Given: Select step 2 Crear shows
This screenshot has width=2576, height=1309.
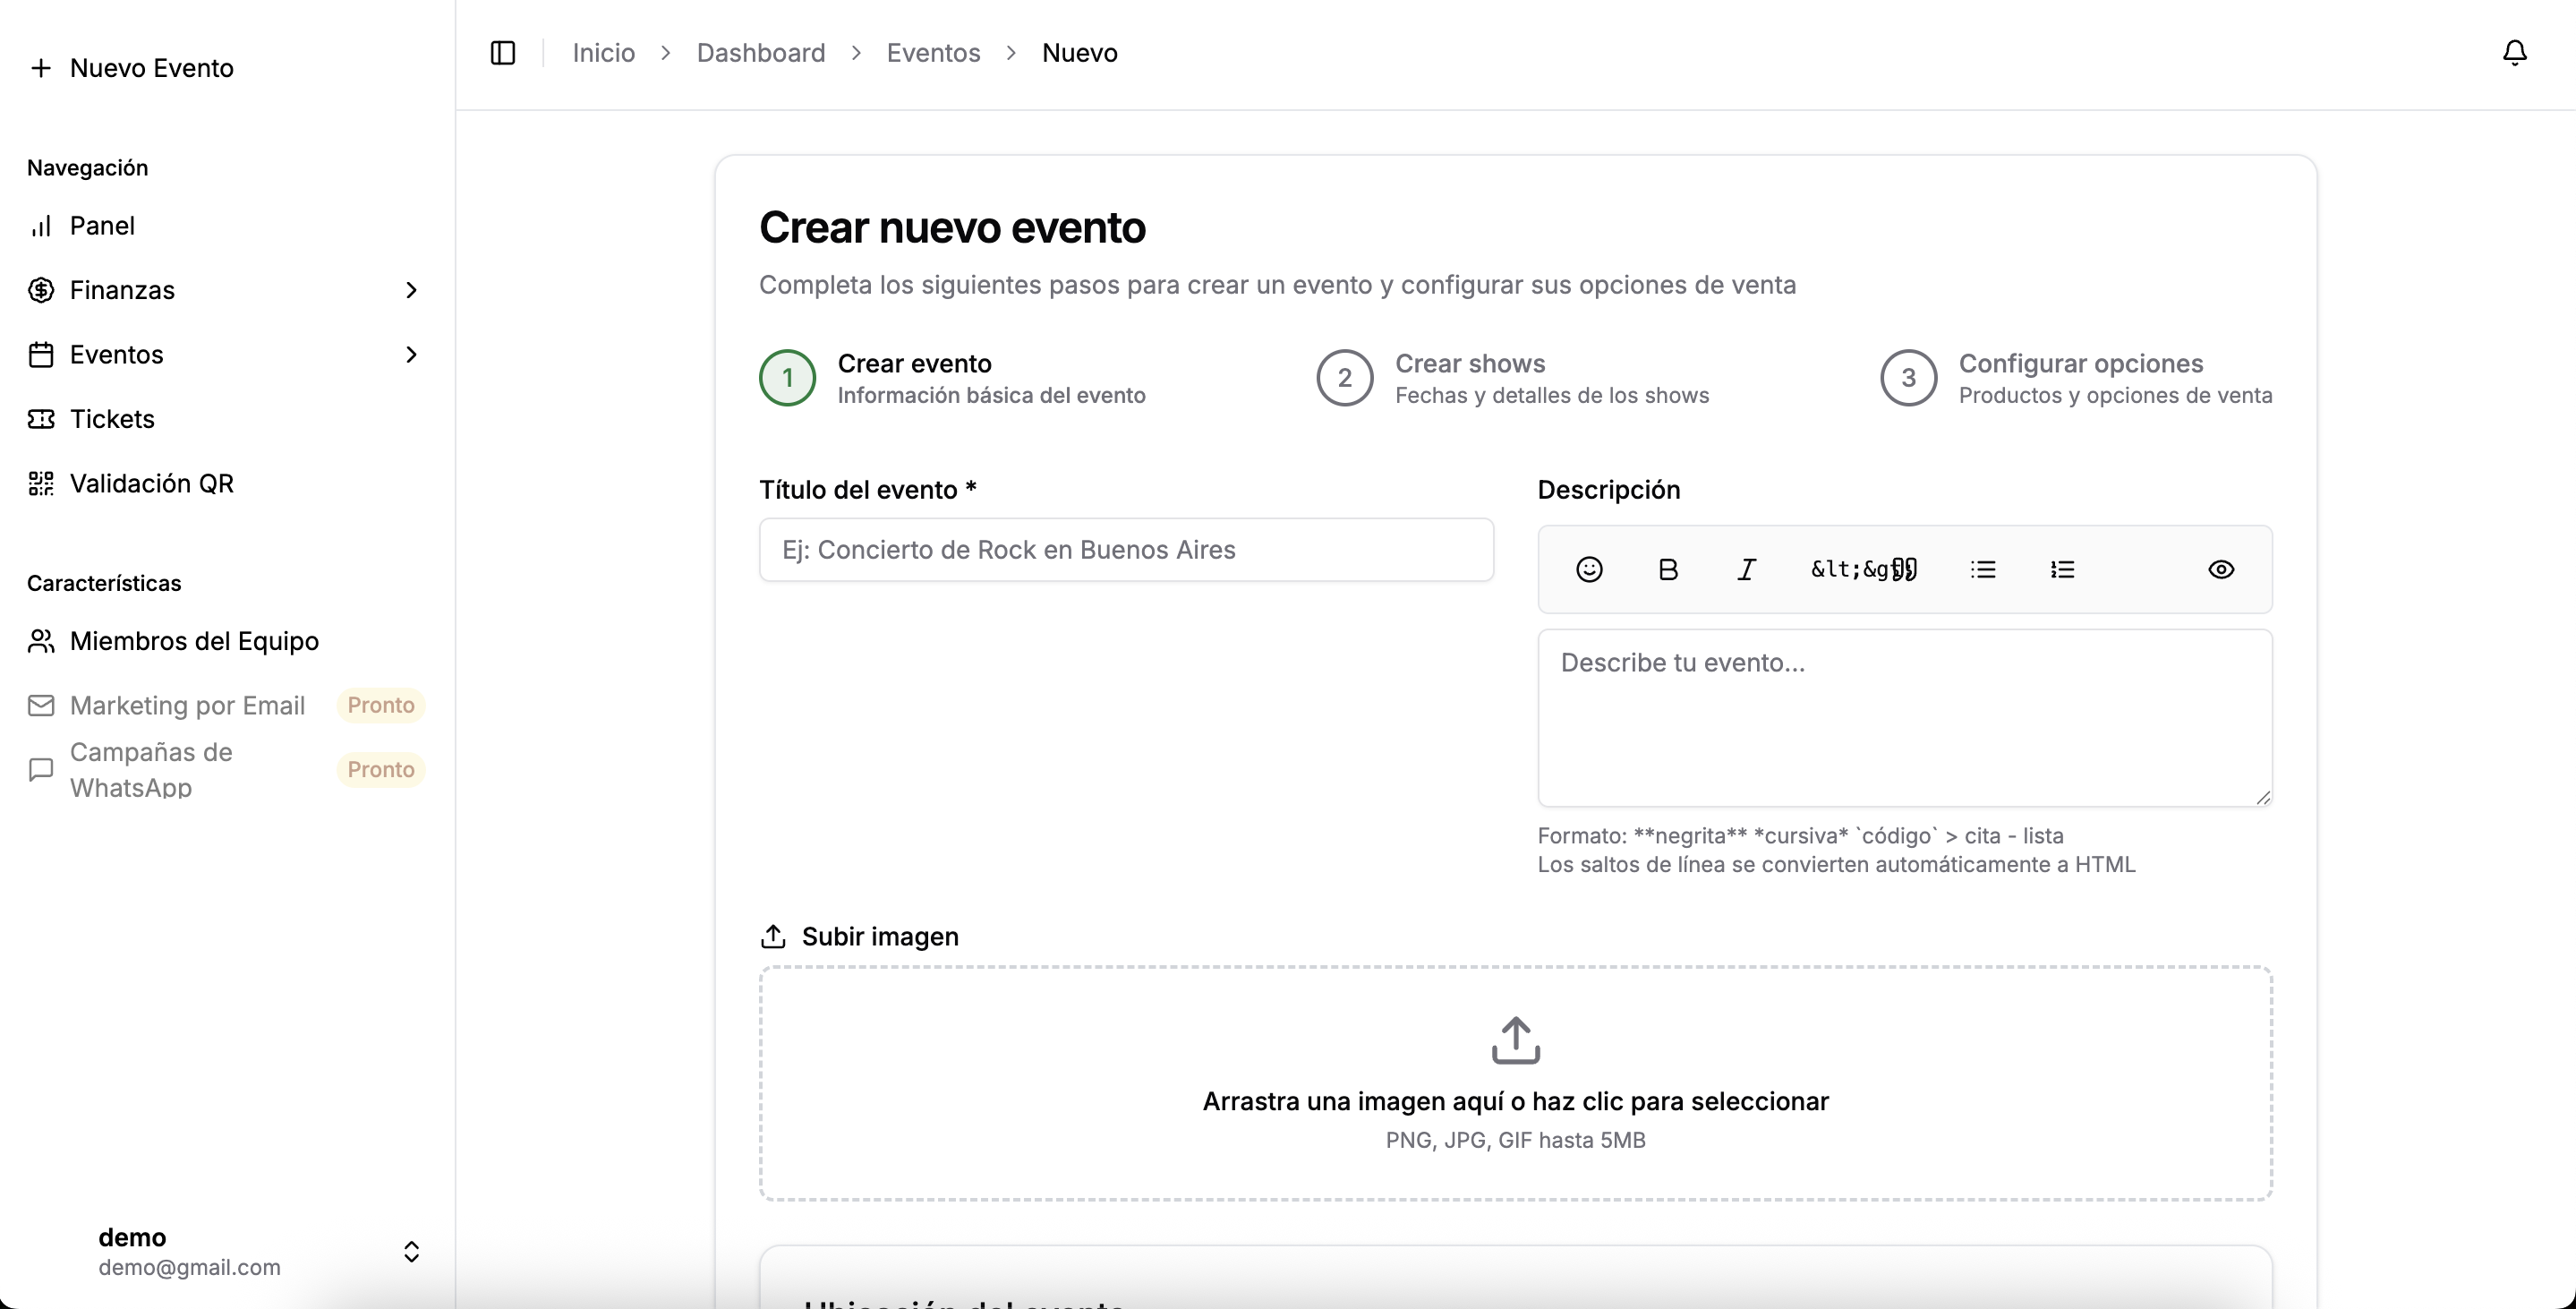Looking at the screenshot, I should tap(1512, 378).
